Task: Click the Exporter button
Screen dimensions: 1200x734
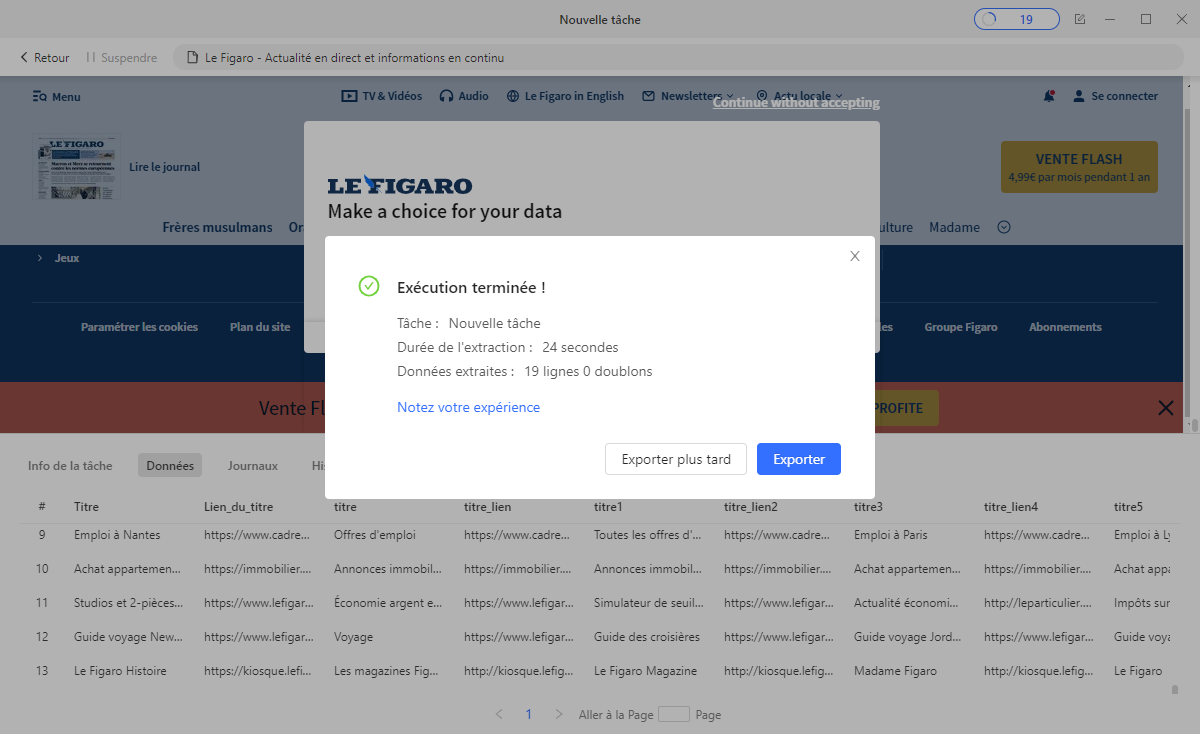Action: 799,459
